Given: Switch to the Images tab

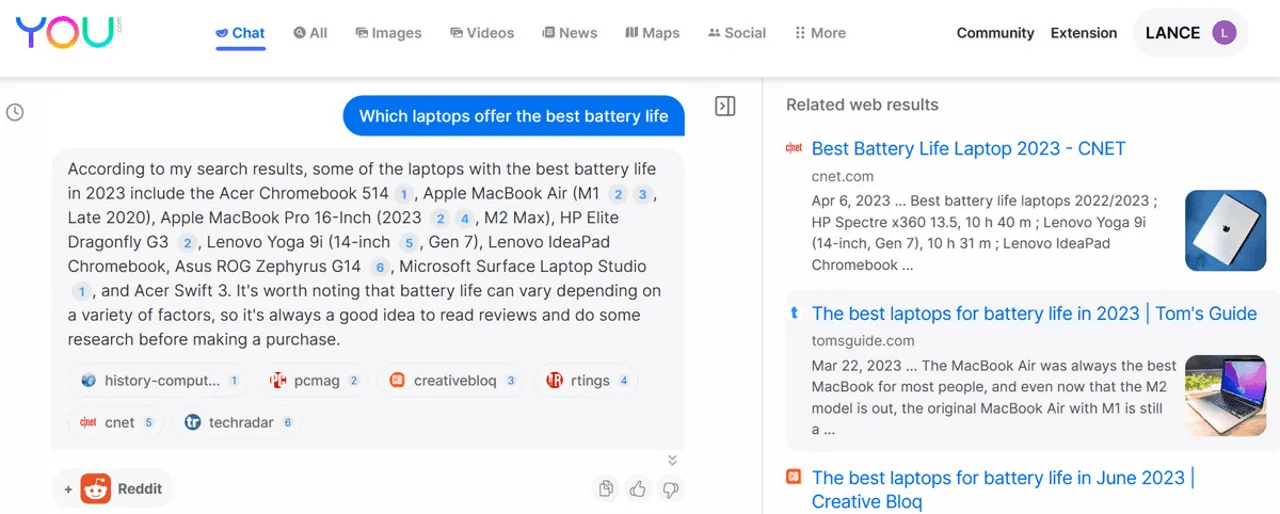Looking at the screenshot, I should point(388,33).
